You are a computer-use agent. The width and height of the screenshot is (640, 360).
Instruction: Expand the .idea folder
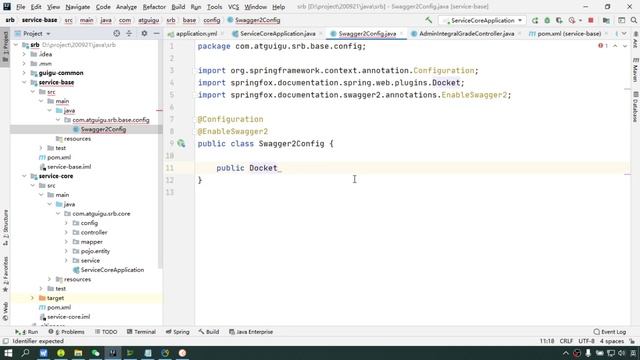tap(24, 54)
